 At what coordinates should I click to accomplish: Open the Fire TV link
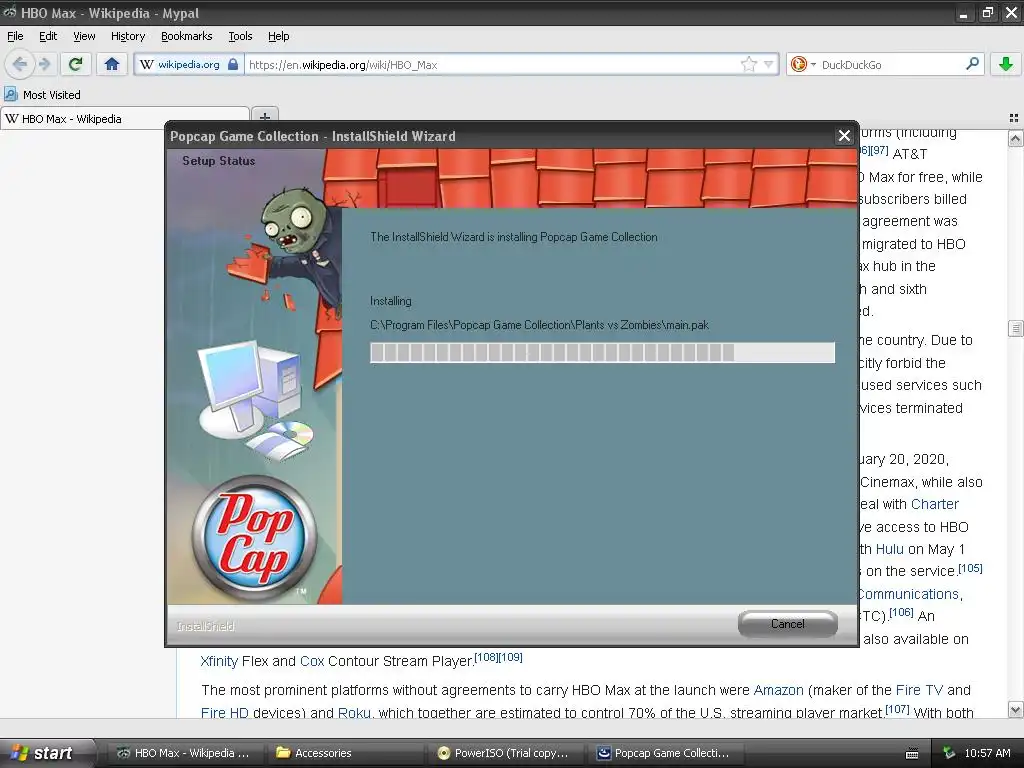(920, 690)
